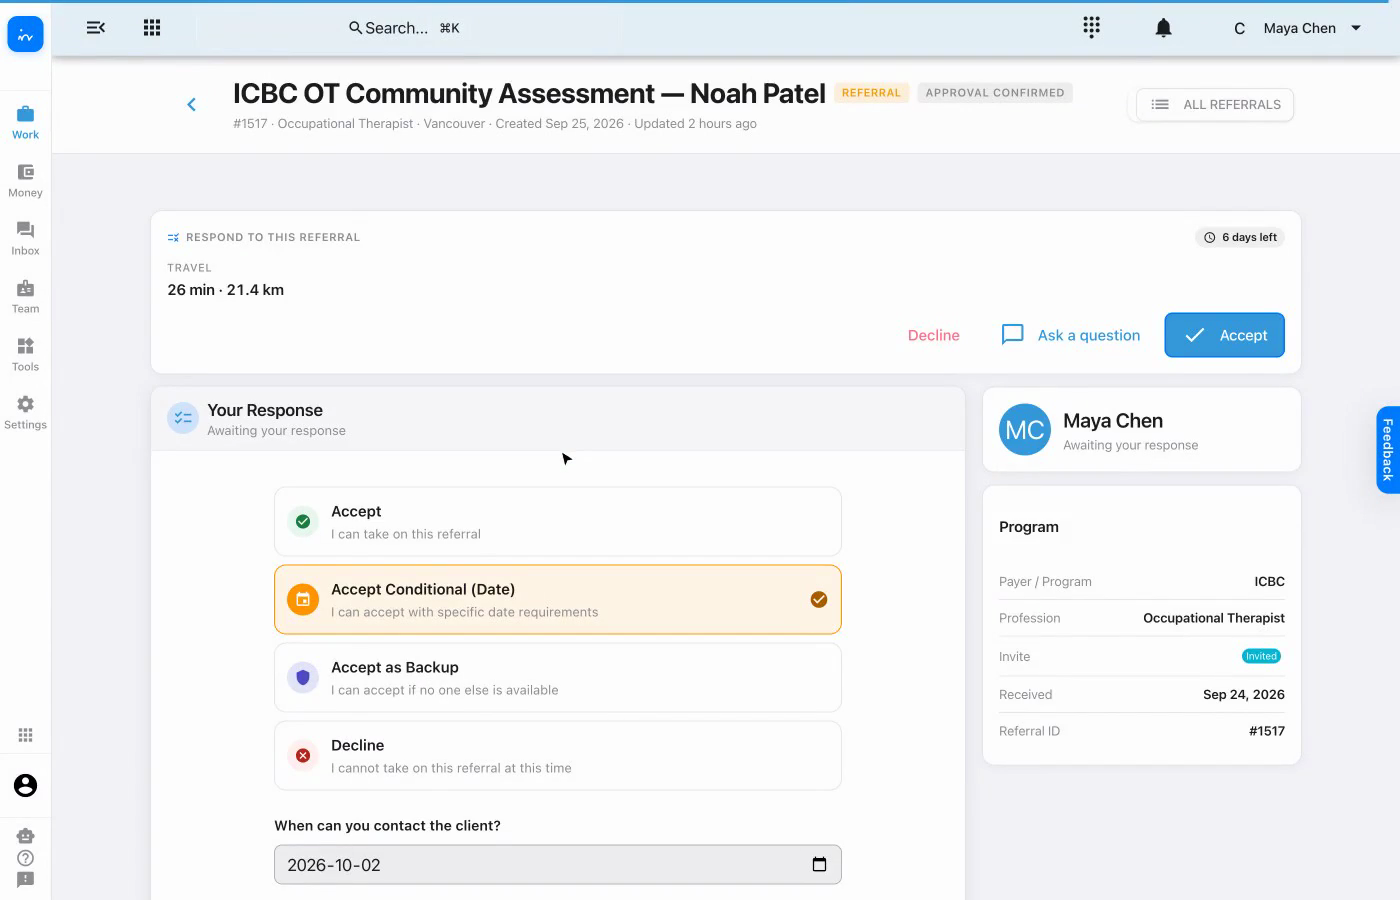Viewport: 1400px width, 900px height.
Task: Click the Referral tag
Action: pos(871,93)
